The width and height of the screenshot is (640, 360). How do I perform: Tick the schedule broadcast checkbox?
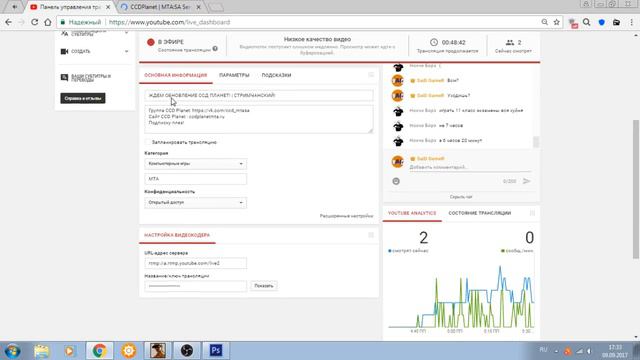(x=147, y=142)
